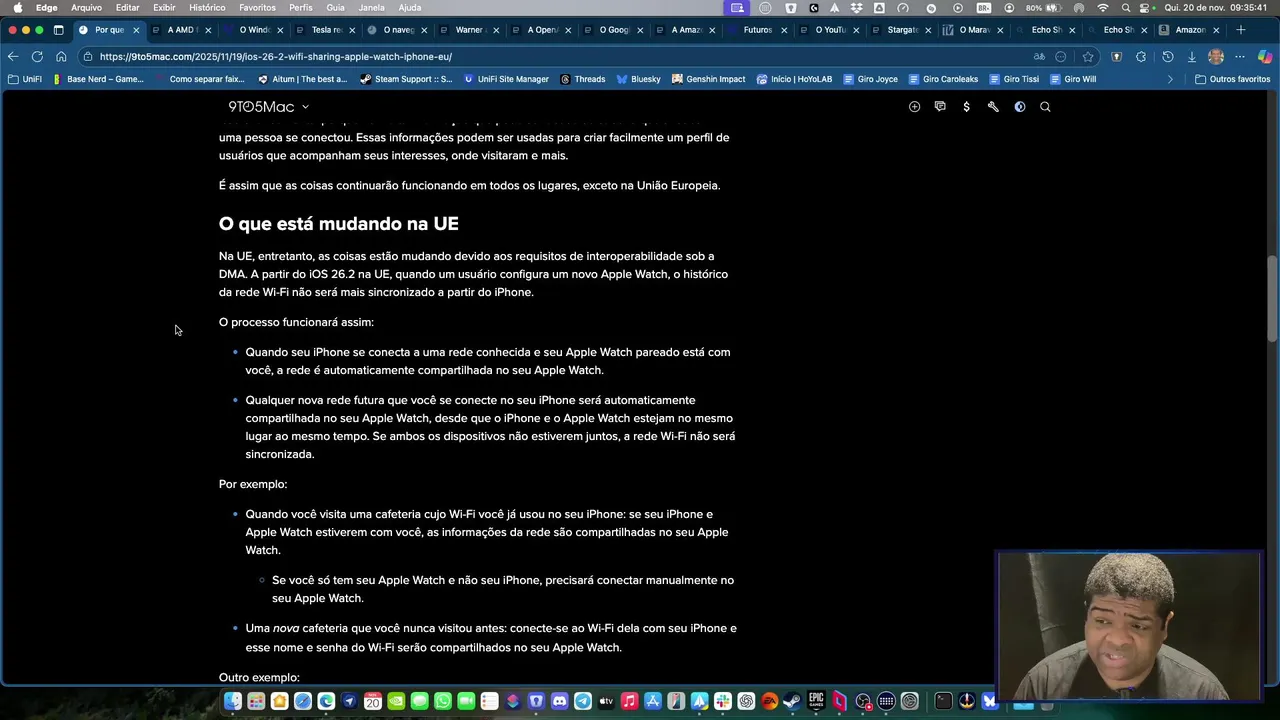Image resolution: width=1280 pixels, height=720 pixels.
Task: Open Apple TV in the Dock
Action: (606, 701)
